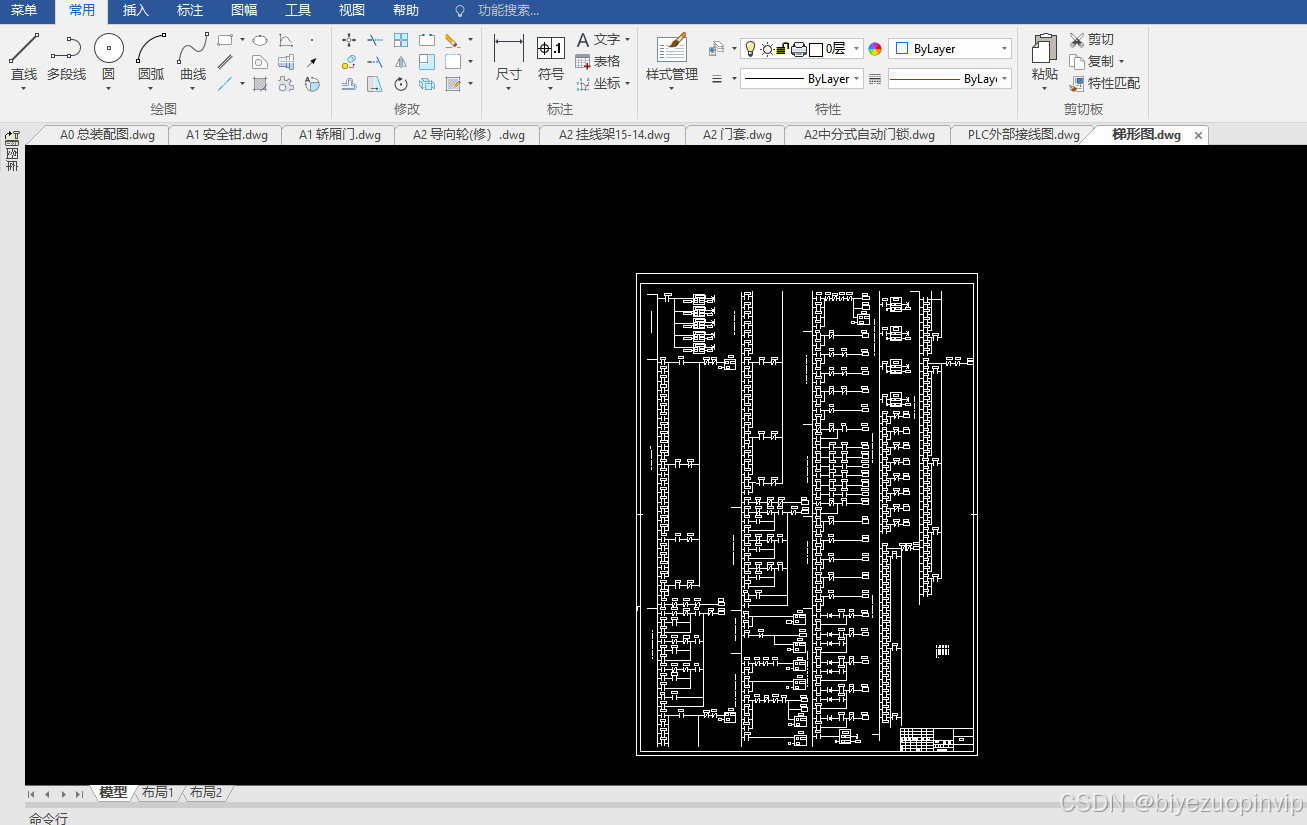
Task: Switch to the 插入 ribbon tab
Action: [135, 11]
